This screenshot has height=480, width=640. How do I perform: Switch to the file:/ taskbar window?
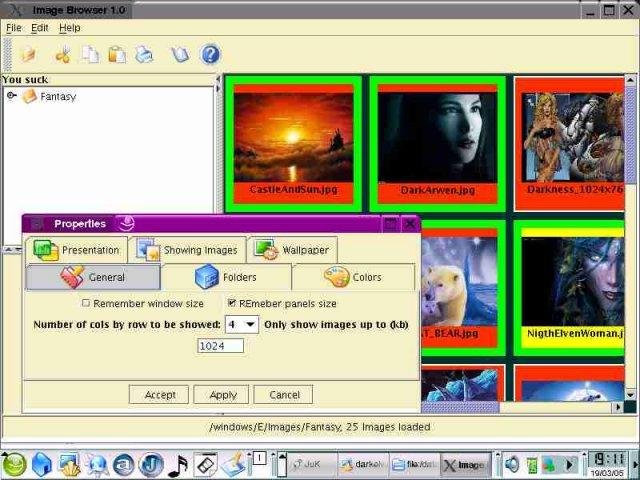[x=415, y=464]
